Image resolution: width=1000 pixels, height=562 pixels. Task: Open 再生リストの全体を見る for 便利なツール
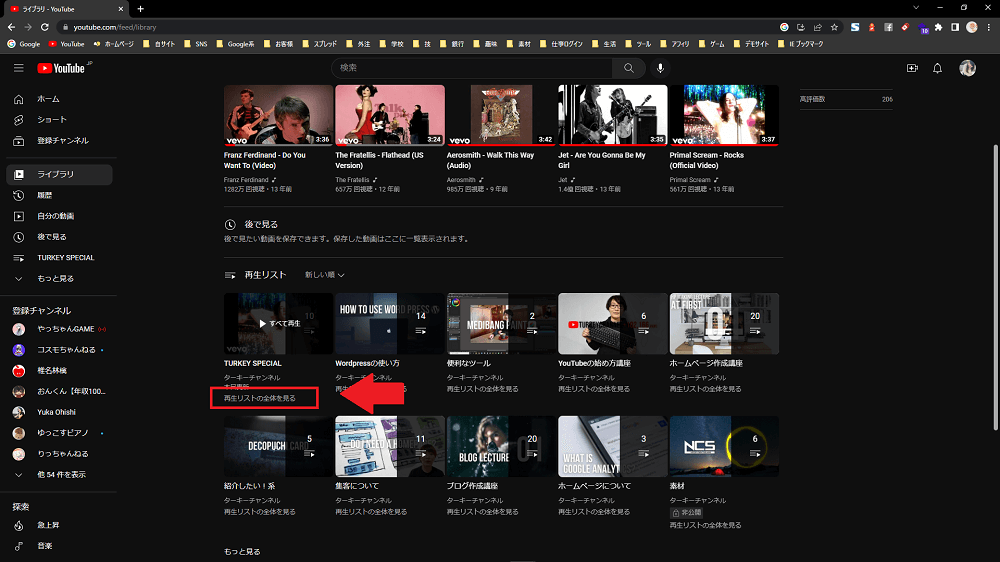click(482, 388)
